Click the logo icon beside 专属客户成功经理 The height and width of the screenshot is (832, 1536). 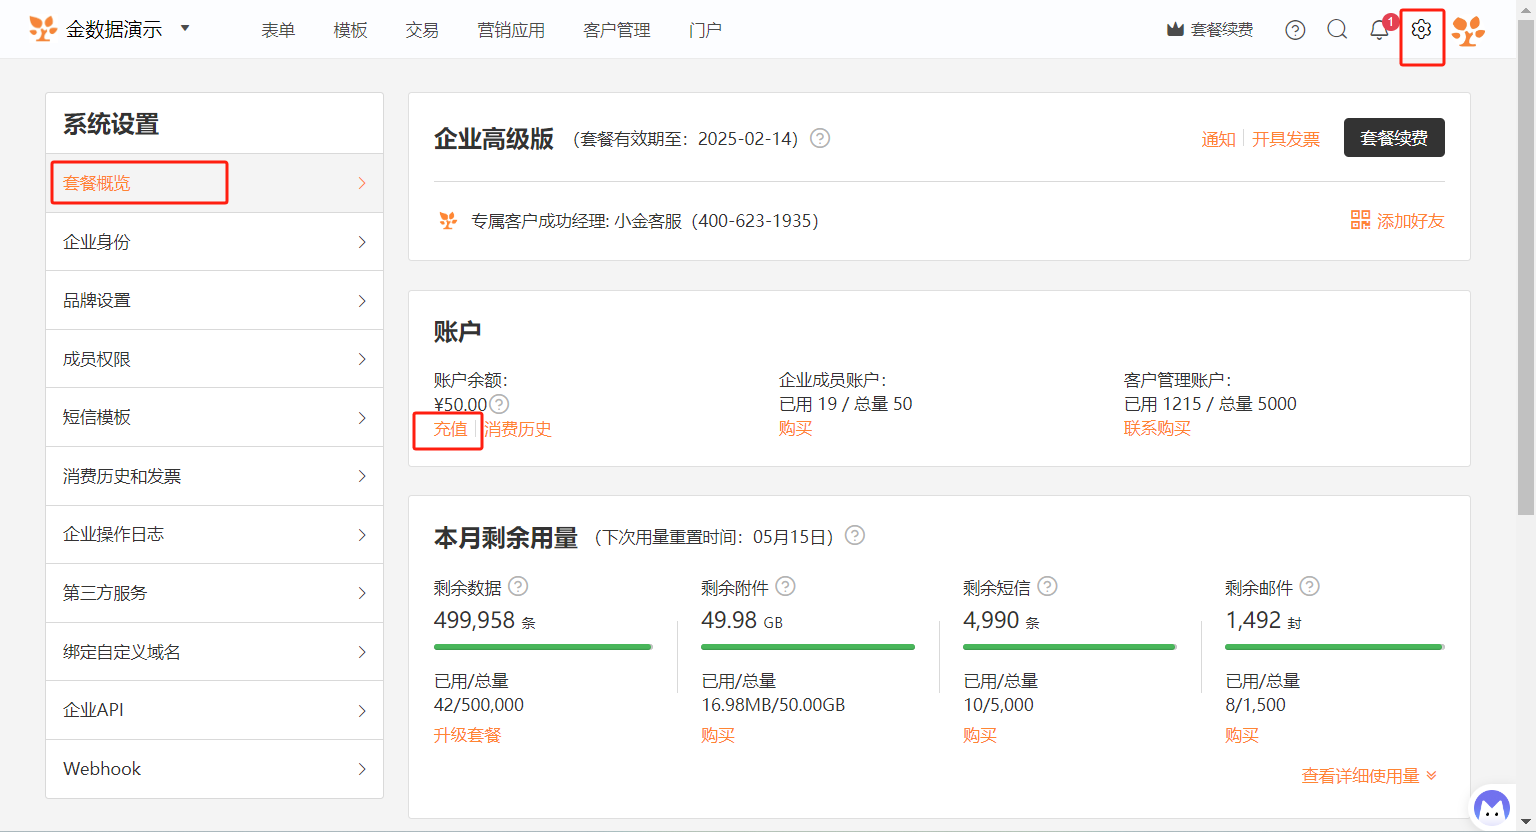coord(448,220)
